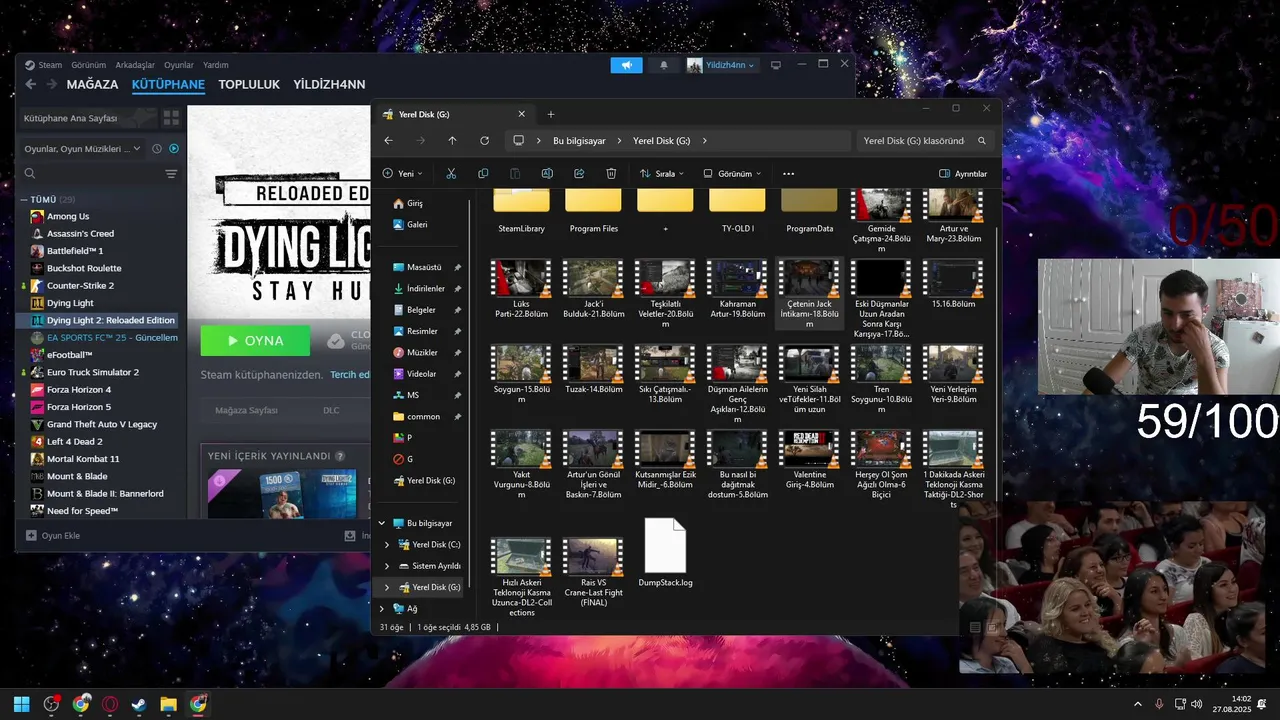Select the DumpStack.log file

(665, 553)
